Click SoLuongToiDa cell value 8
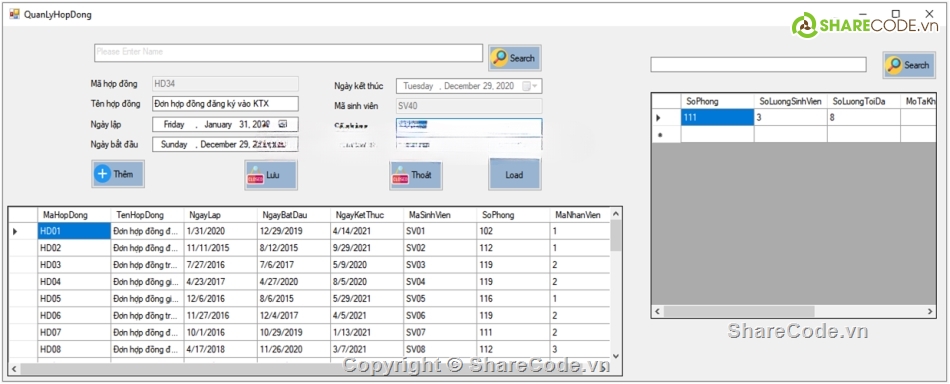The height and width of the screenshot is (384, 950). 864,118
